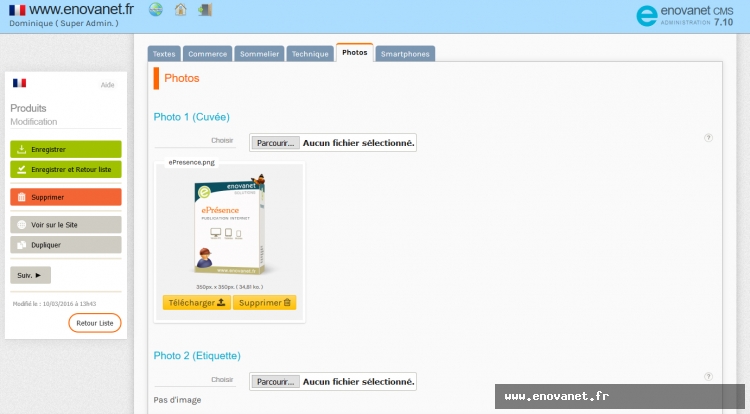
Task: Open Voir sur le Site
Action: tap(66, 225)
